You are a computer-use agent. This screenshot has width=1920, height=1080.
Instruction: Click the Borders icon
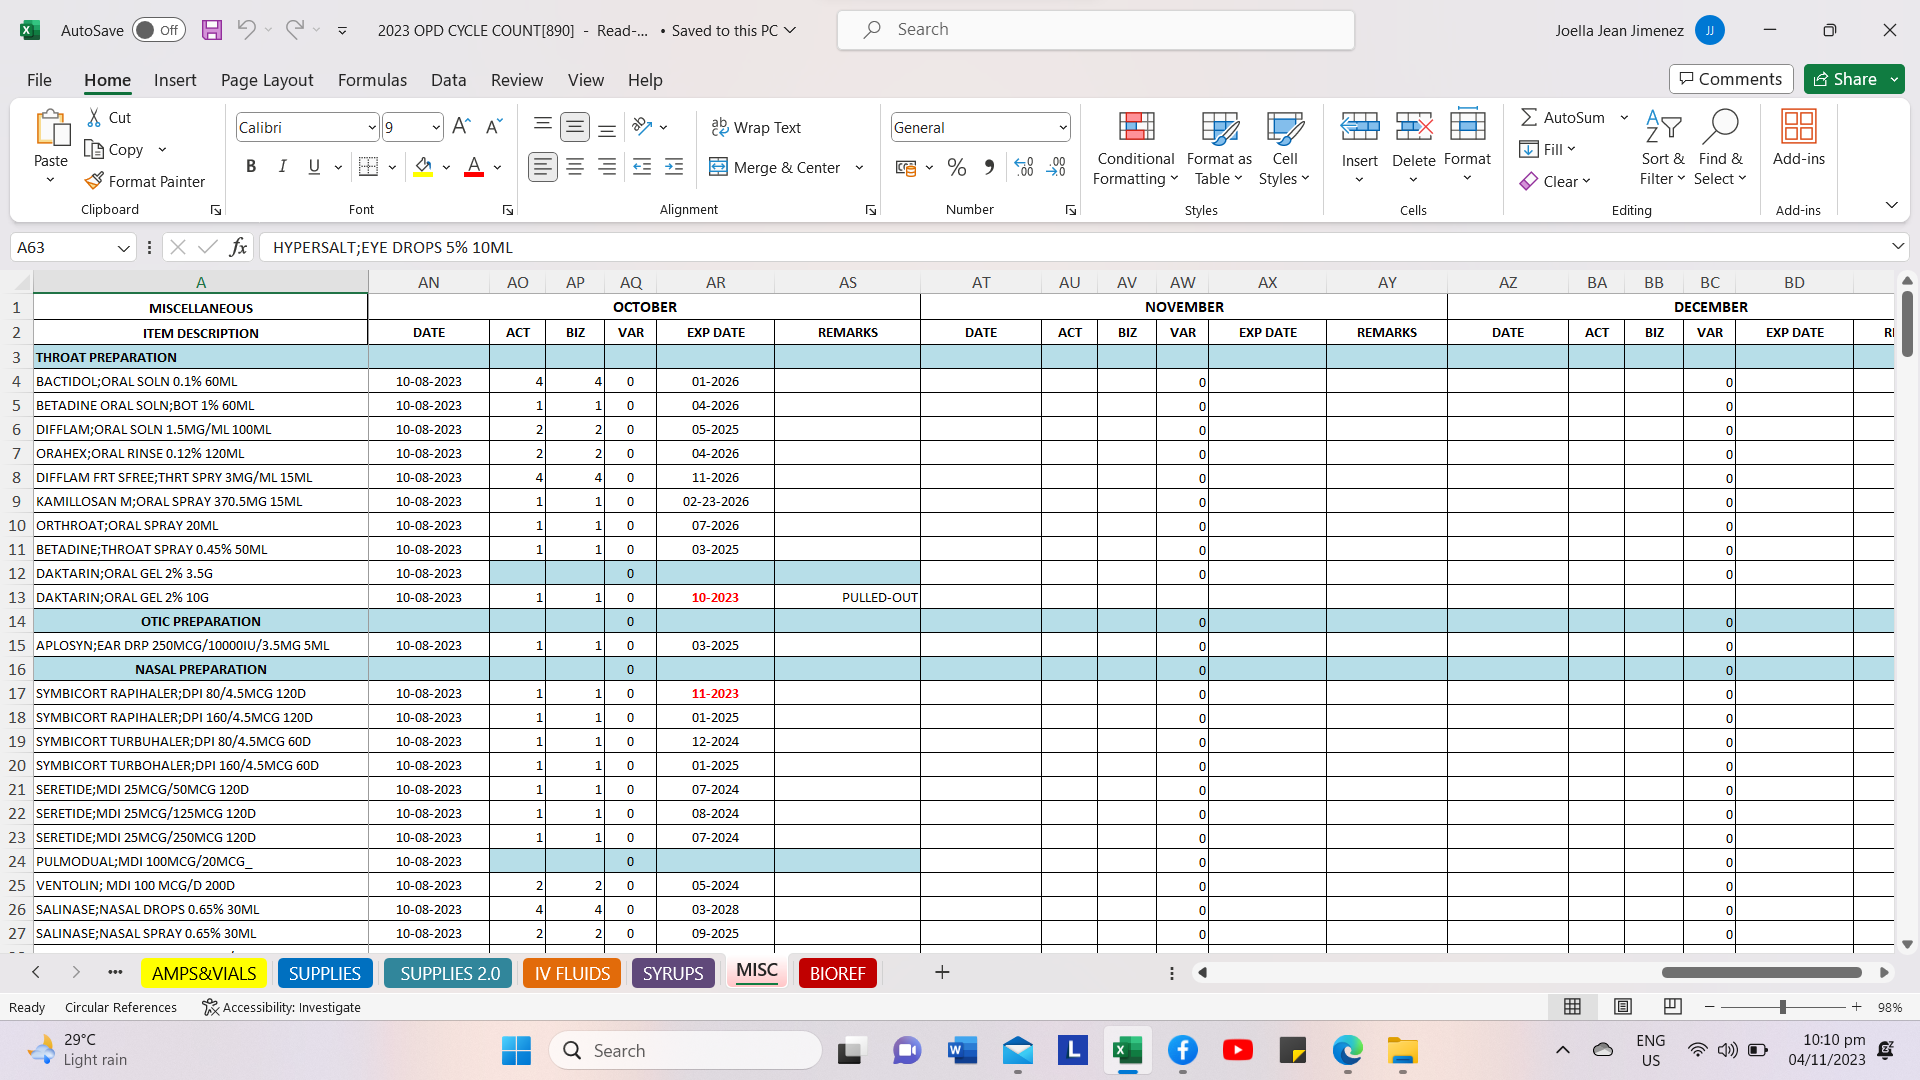tap(368, 167)
